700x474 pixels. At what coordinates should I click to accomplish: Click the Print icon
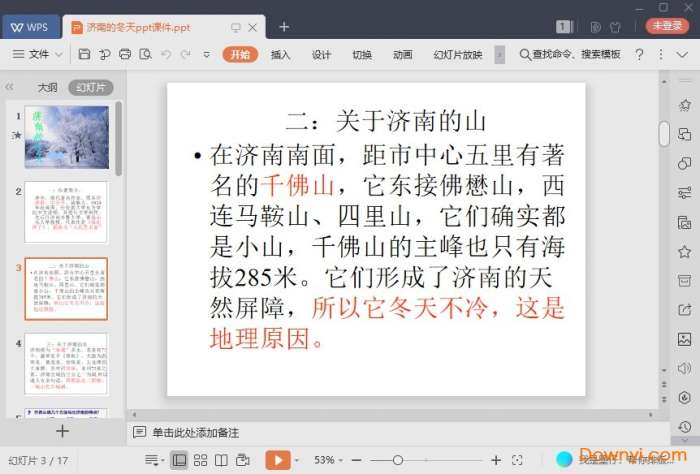tap(125, 54)
